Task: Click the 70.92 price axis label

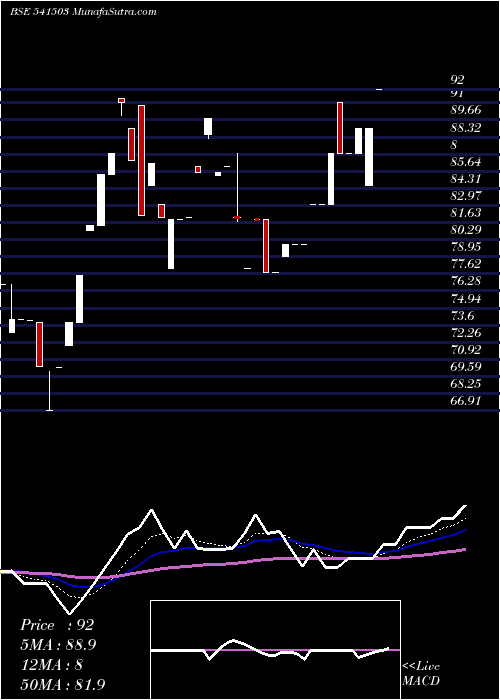Action: 466,350
